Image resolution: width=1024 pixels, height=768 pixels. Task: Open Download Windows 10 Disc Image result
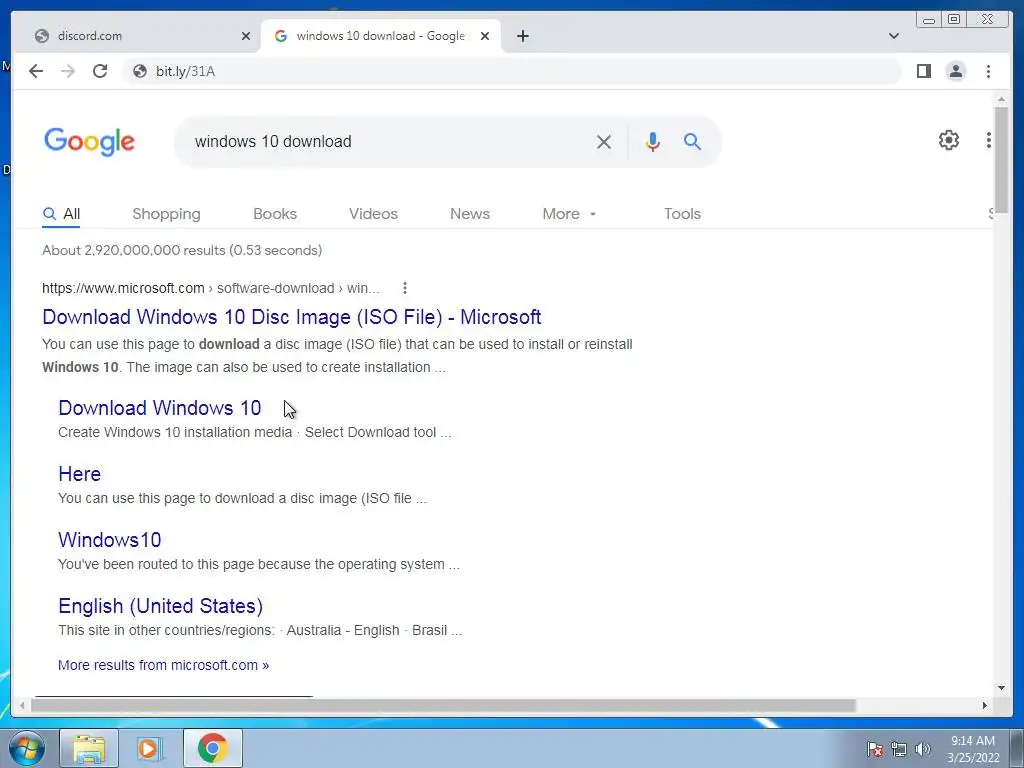click(291, 317)
